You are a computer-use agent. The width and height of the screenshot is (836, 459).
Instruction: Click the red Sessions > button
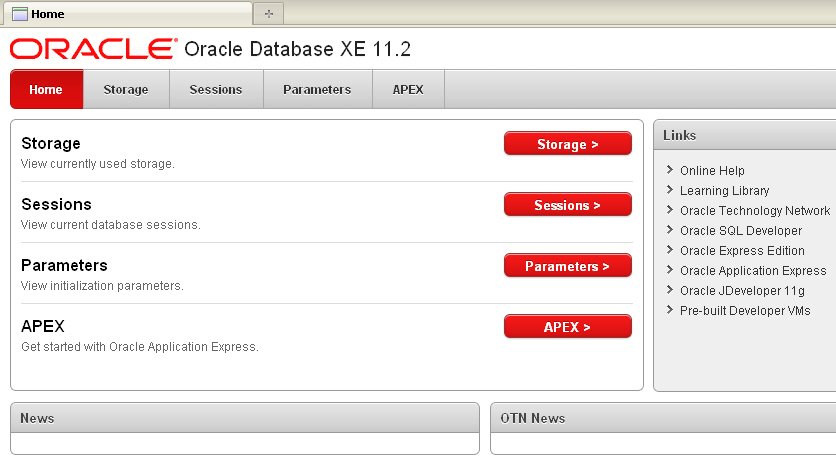568,205
